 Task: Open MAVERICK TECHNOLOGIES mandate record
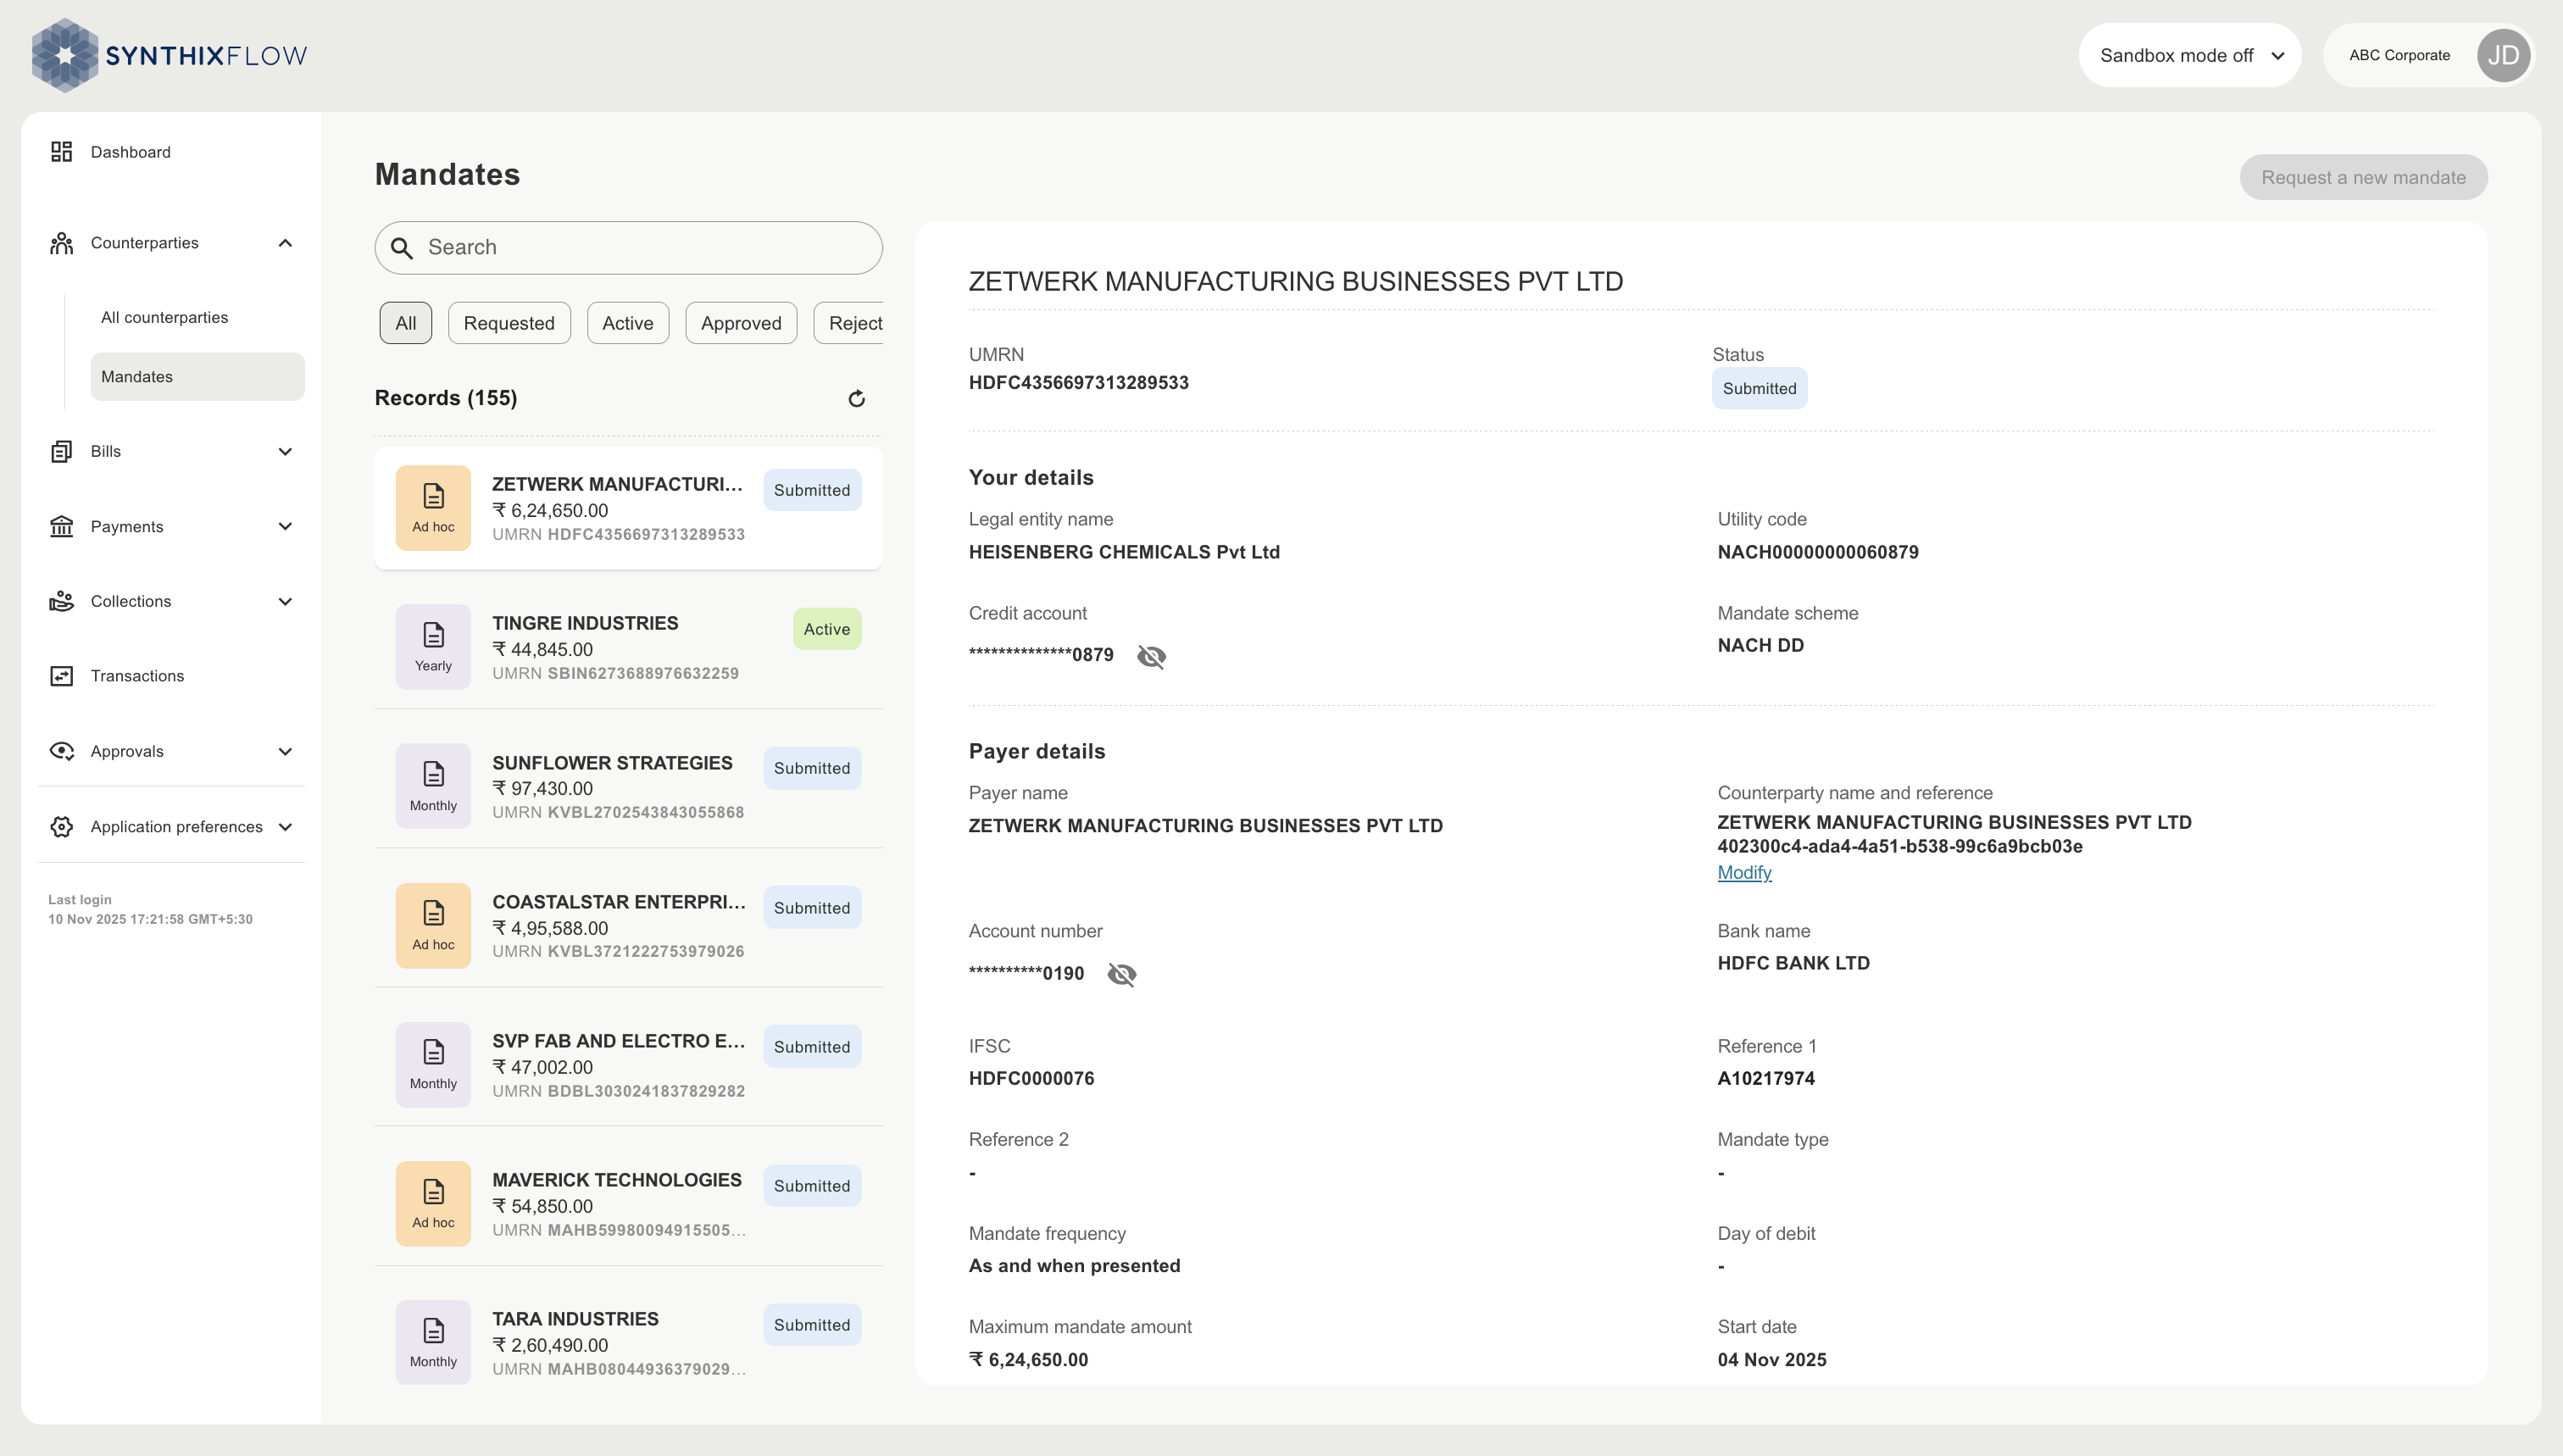pos(628,1203)
